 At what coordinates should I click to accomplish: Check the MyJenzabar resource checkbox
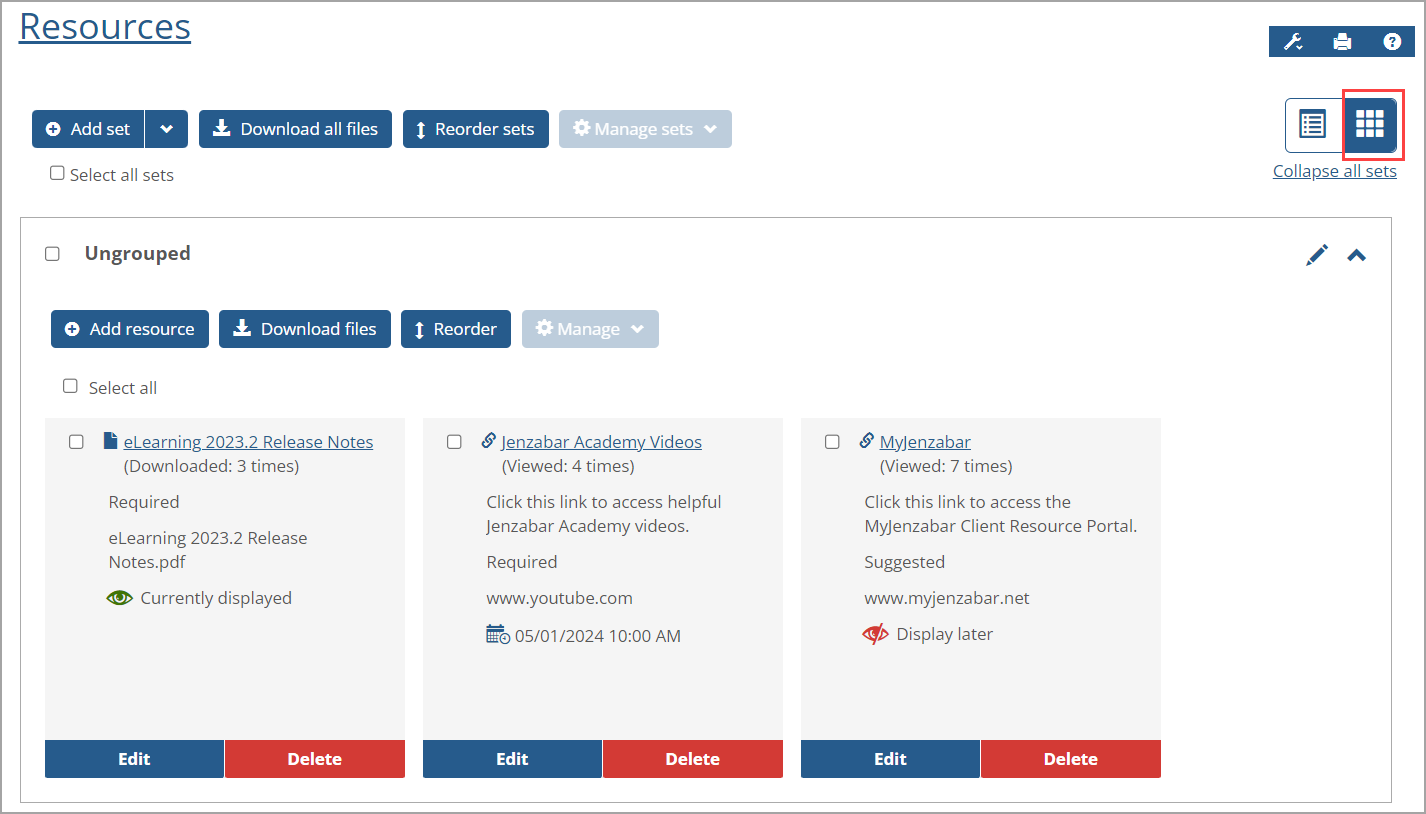coord(832,440)
